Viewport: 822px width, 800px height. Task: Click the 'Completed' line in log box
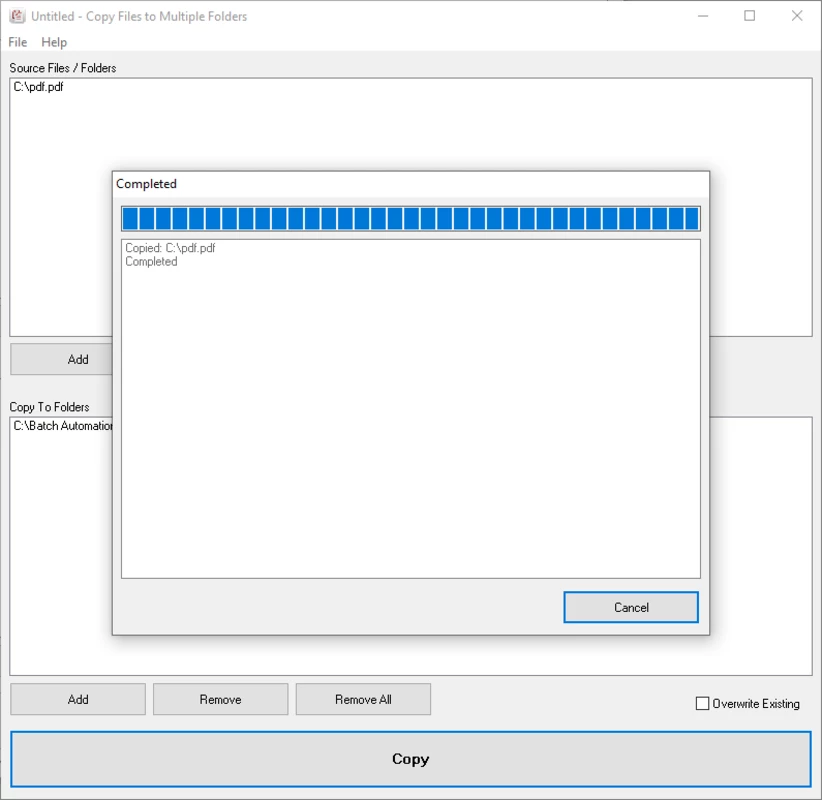(151, 262)
